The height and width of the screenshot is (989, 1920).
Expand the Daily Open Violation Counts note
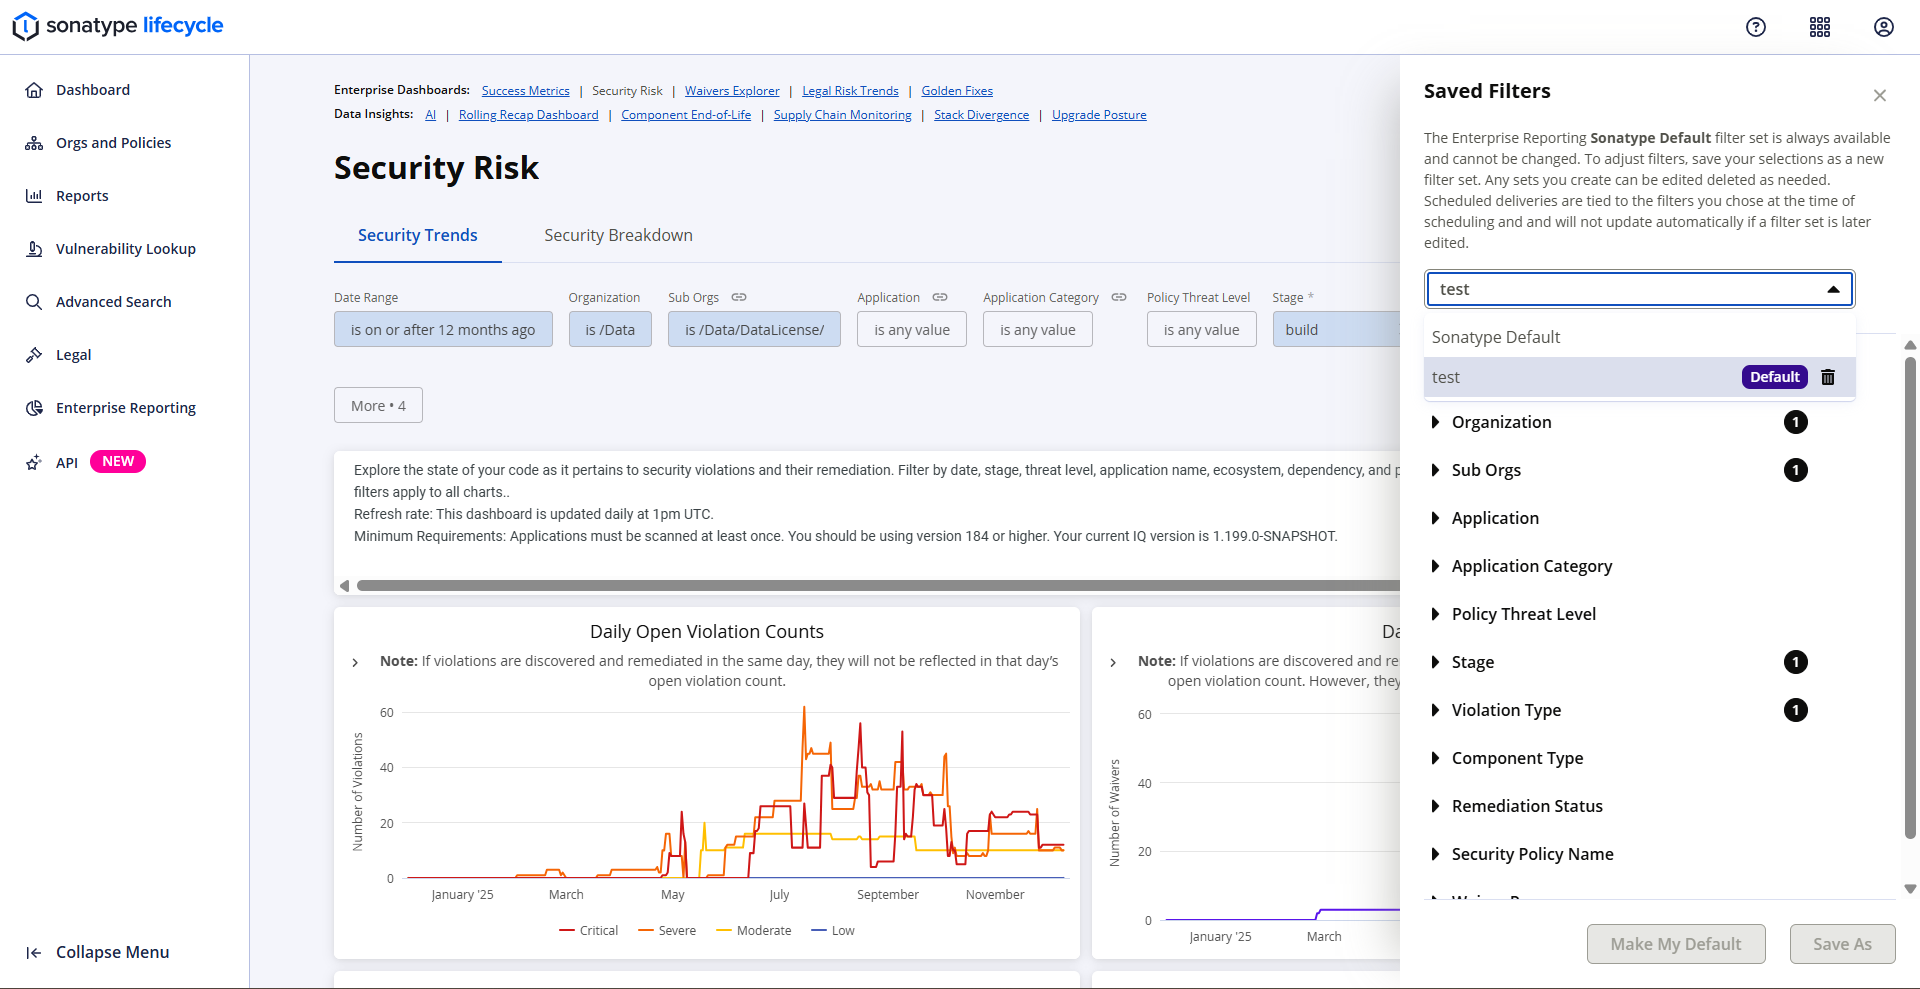(x=355, y=662)
